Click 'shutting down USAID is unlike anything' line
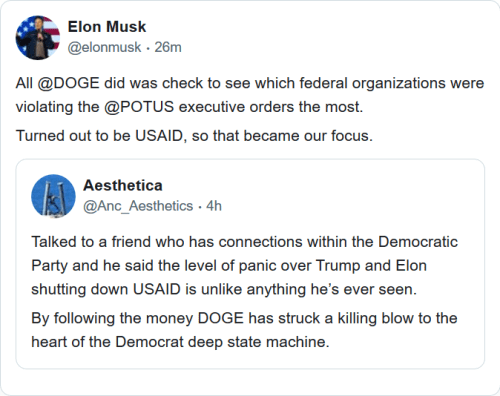Screen dimensions: 500x396 (x=224, y=289)
